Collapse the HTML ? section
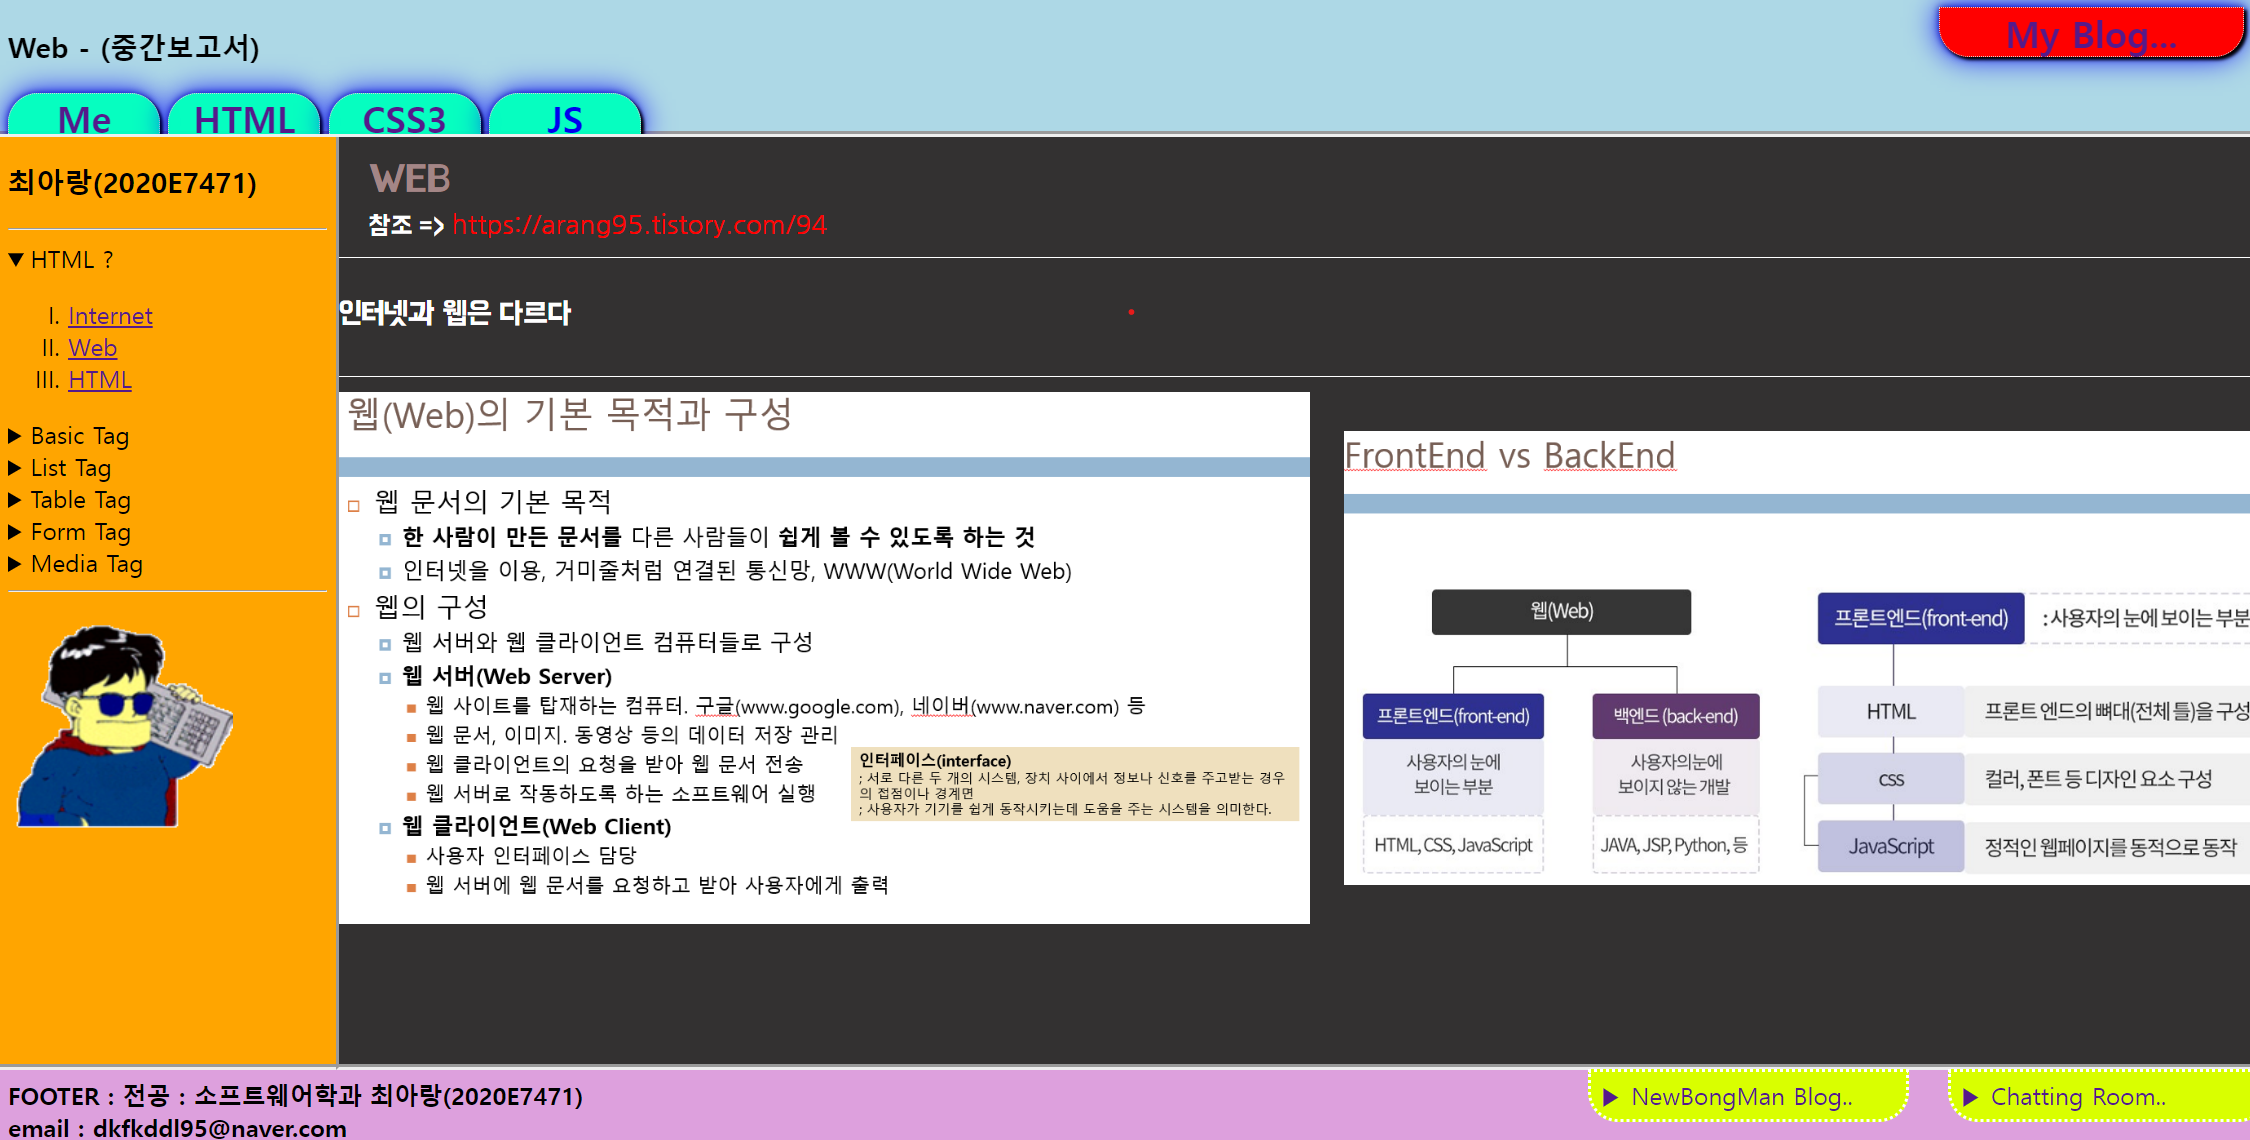 [17, 260]
